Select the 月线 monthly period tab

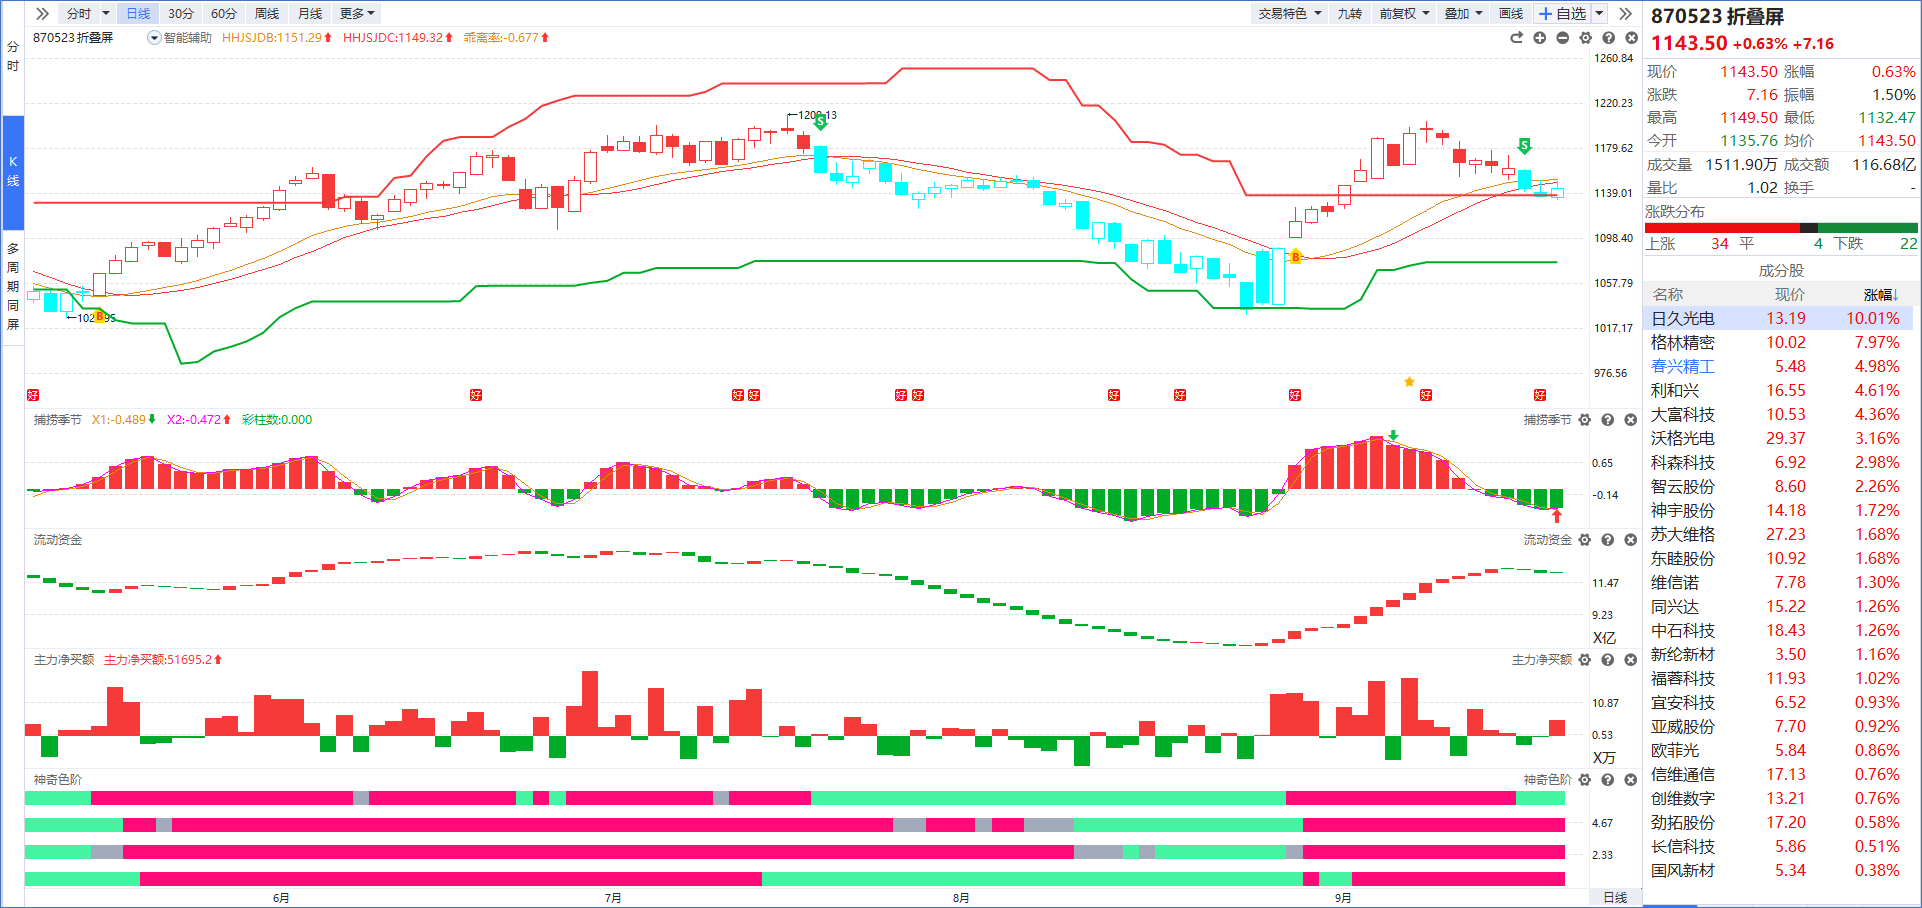(x=310, y=13)
